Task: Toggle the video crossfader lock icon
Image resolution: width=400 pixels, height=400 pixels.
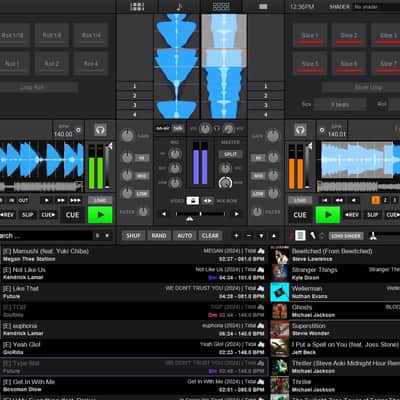Action: tap(193, 201)
